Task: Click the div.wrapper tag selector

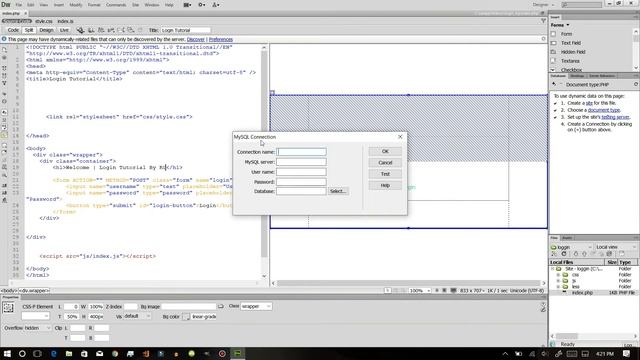Action: (x=34, y=291)
